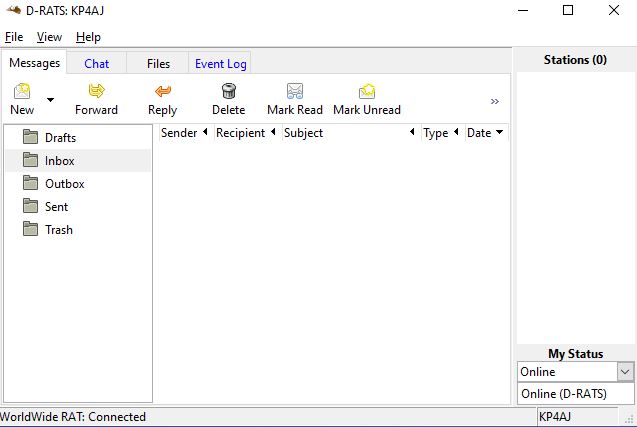The height and width of the screenshot is (427, 637).
Task: Switch to the Event Log tab
Action: point(220,63)
